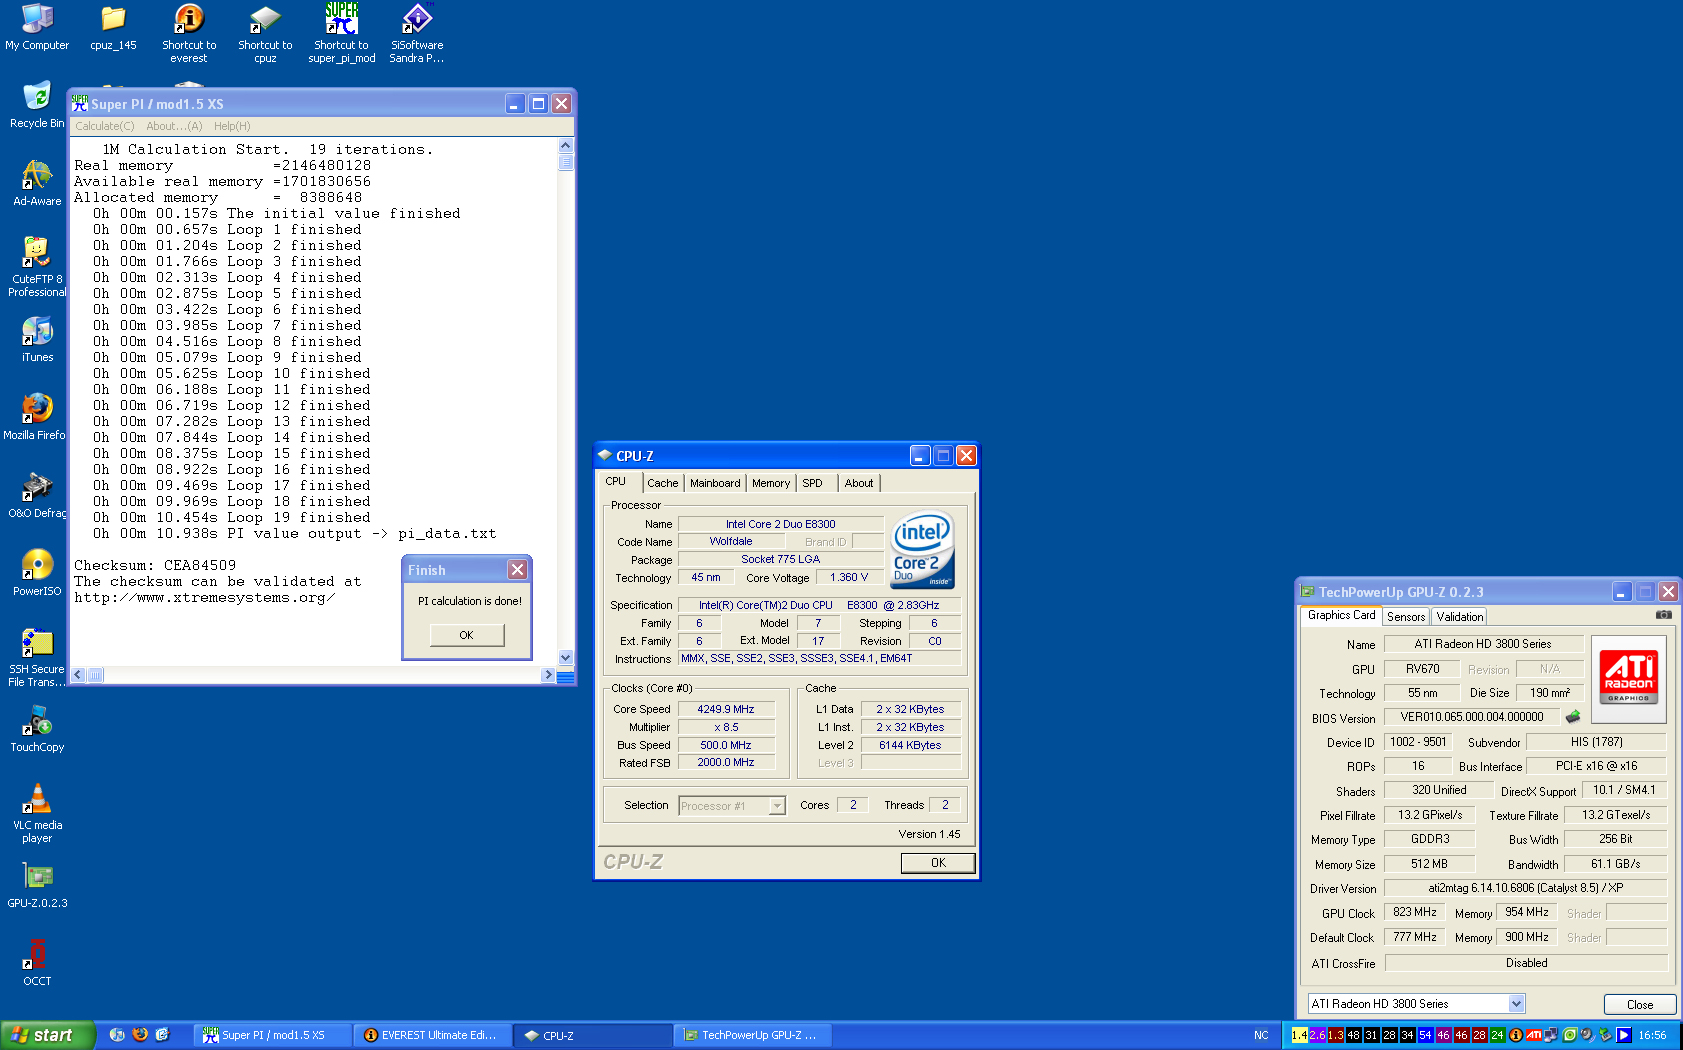Open the cpuz_145 folder on desktop
1683x1050 pixels.
click(x=113, y=27)
